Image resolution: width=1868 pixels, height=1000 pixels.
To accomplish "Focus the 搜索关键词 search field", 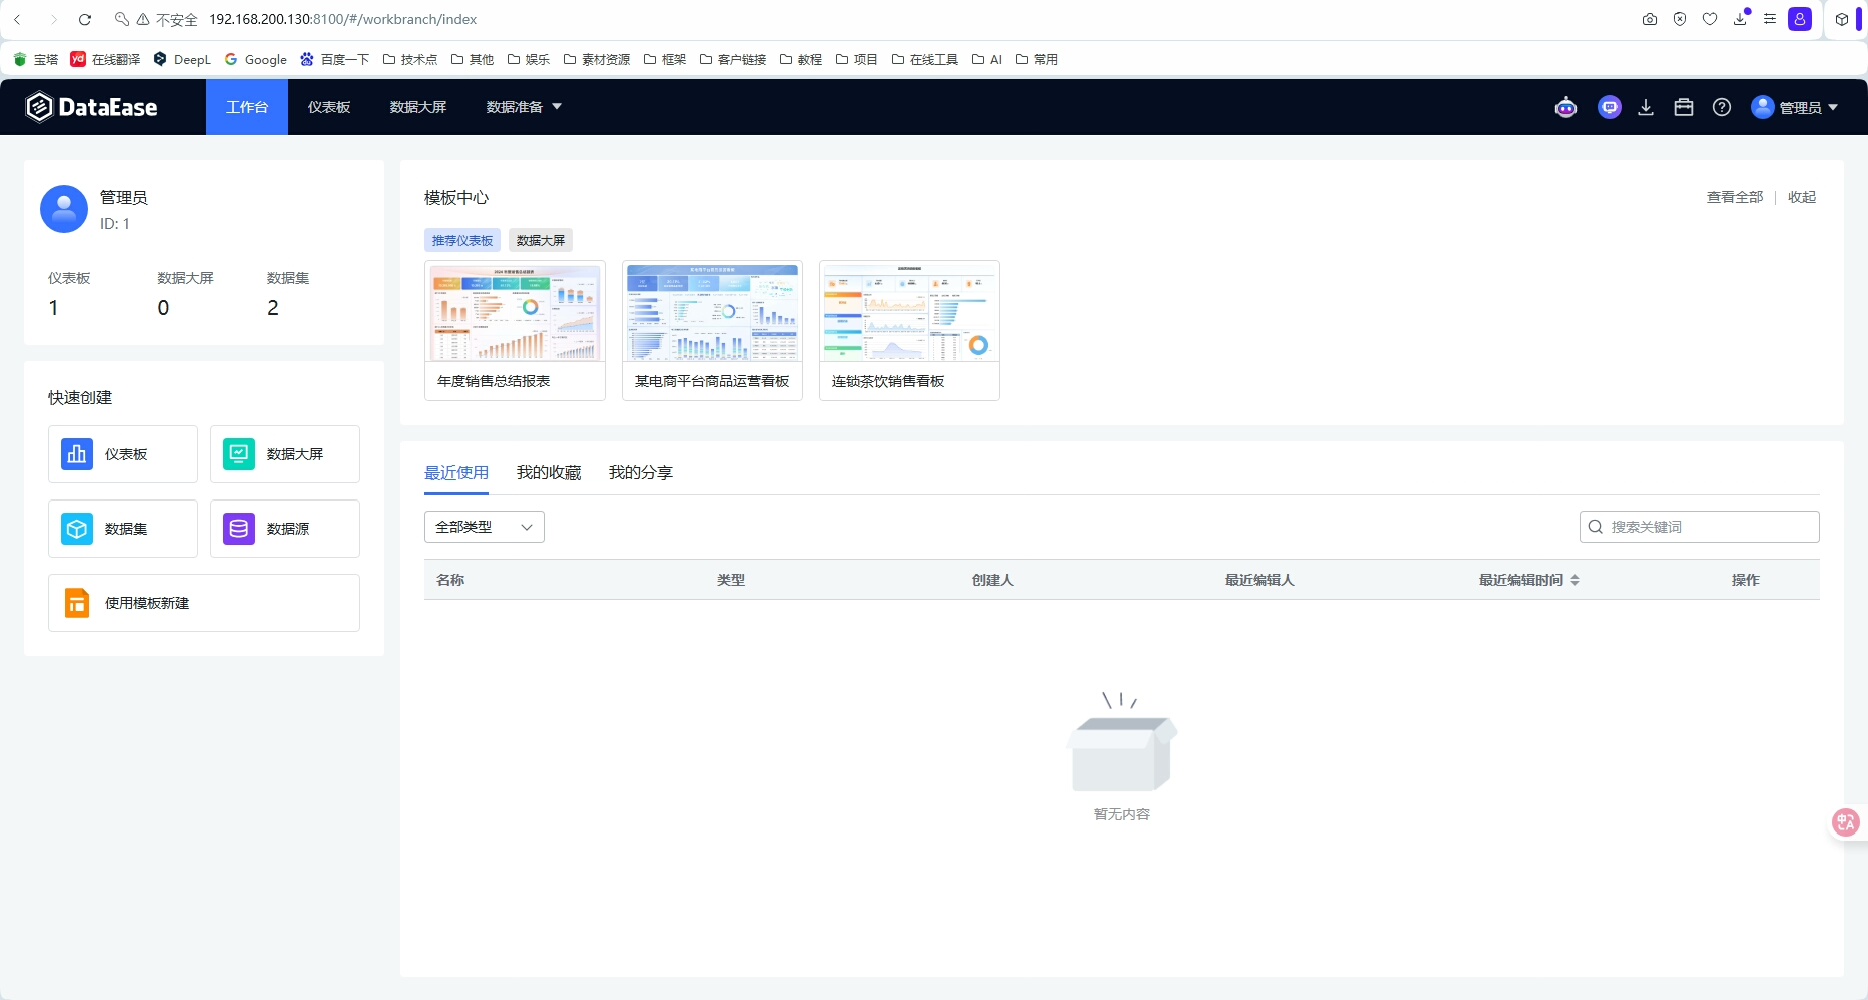I will tap(1700, 527).
